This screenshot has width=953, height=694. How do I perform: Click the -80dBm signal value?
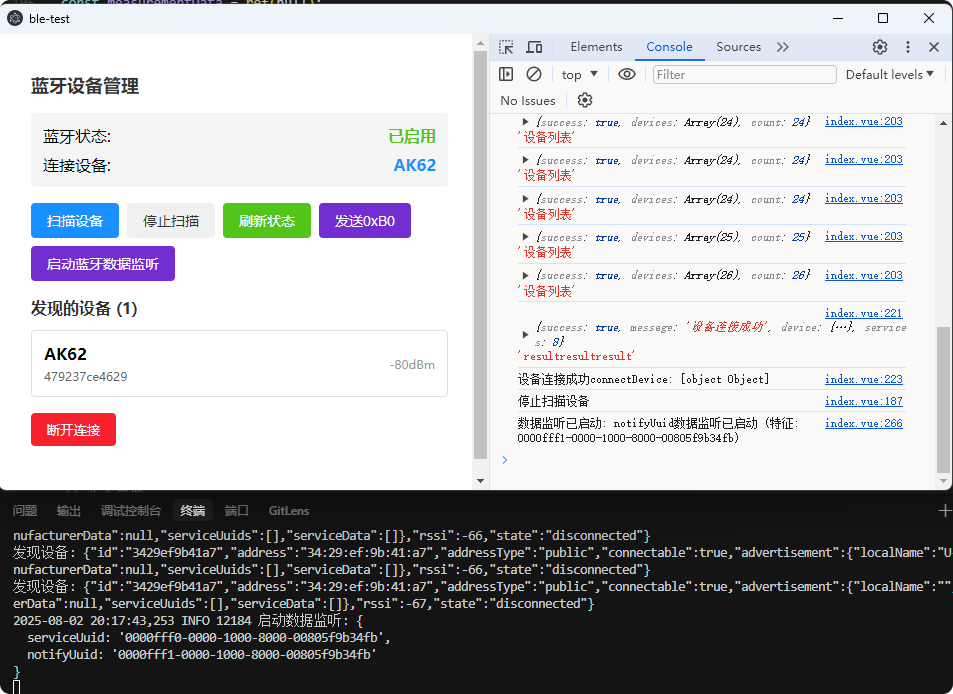[412, 365]
